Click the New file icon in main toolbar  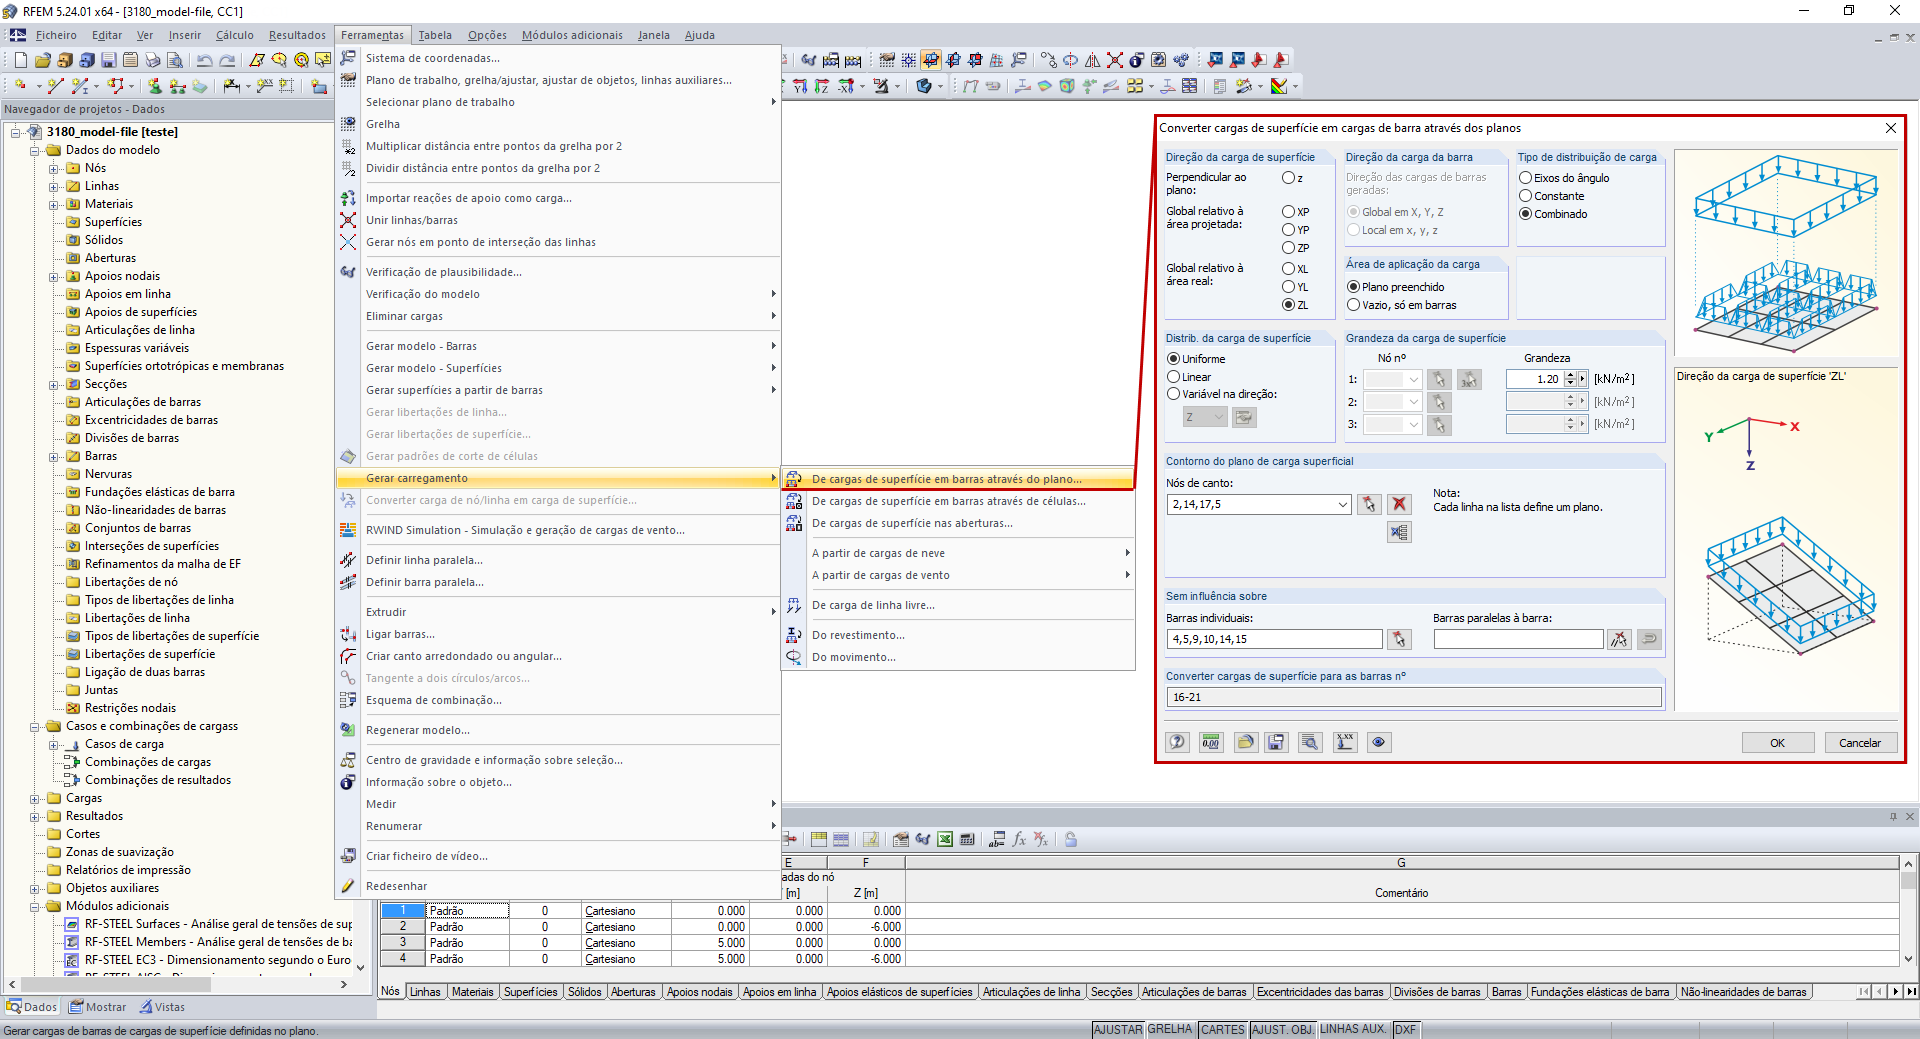click(19, 60)
